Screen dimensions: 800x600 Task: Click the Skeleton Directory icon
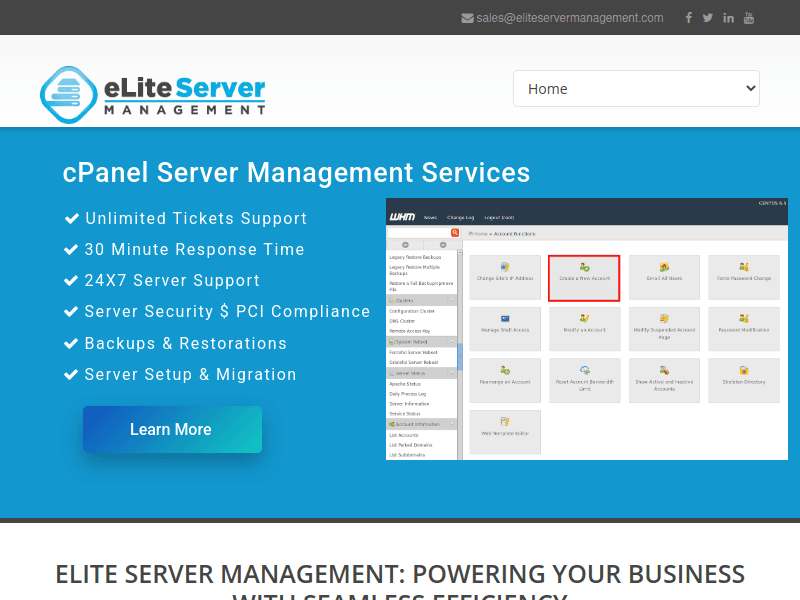[742, 380]
